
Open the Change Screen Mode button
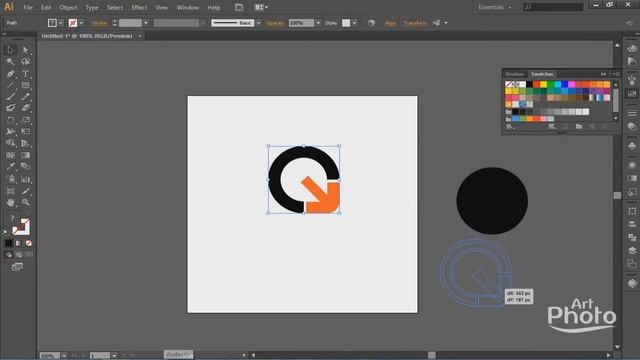point(17,267)
